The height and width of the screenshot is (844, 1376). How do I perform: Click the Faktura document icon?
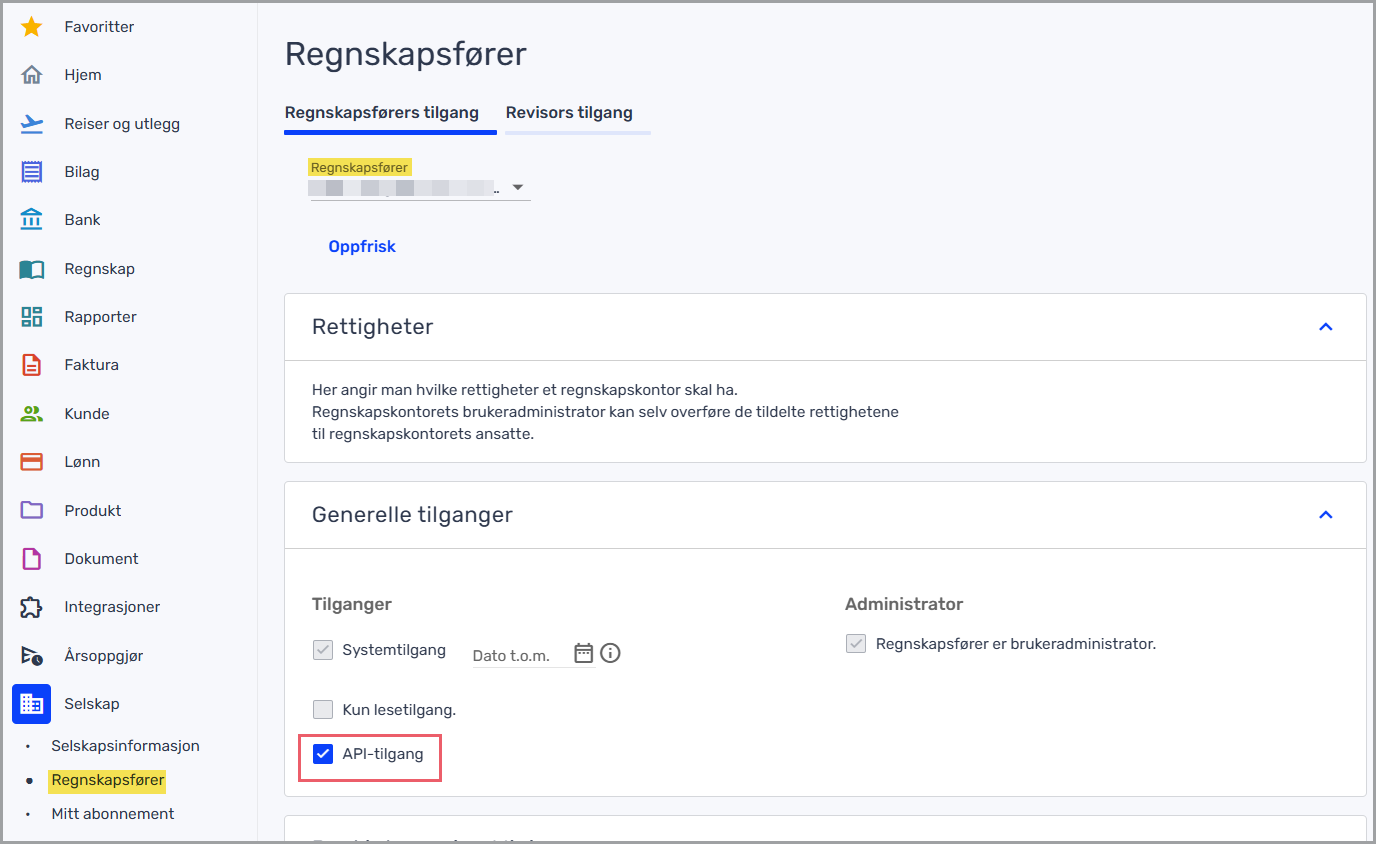point(32,365)
